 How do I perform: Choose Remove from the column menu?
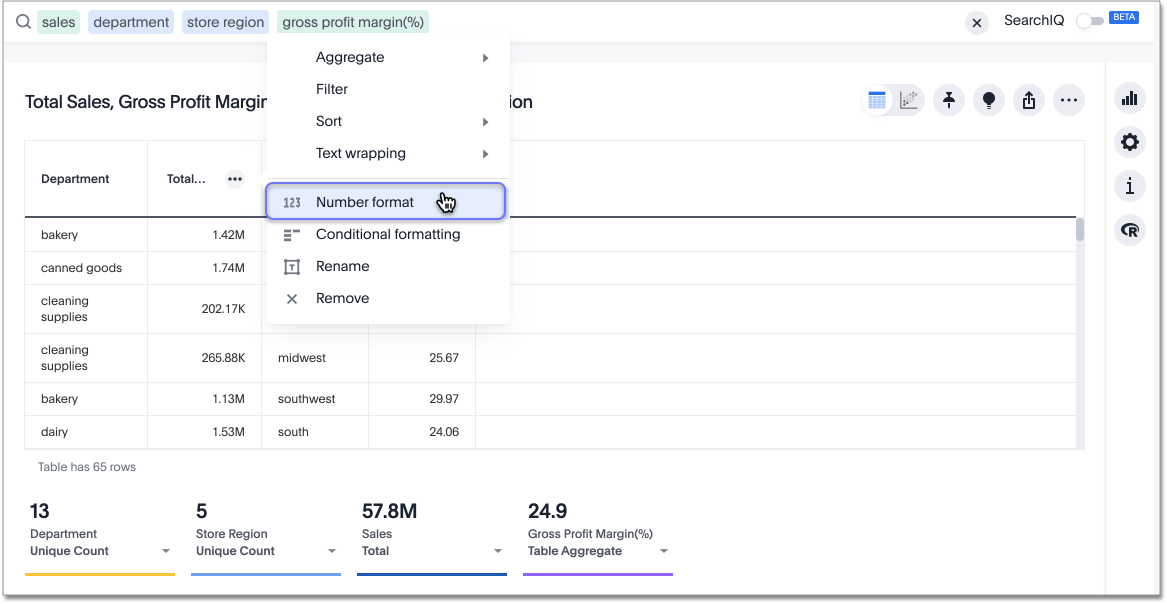343,298
